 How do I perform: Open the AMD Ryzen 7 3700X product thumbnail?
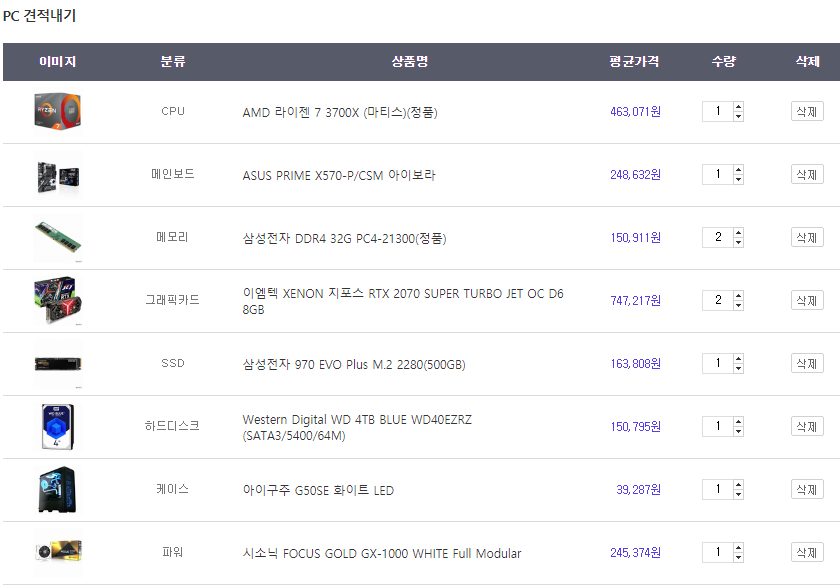pos(58,112)
